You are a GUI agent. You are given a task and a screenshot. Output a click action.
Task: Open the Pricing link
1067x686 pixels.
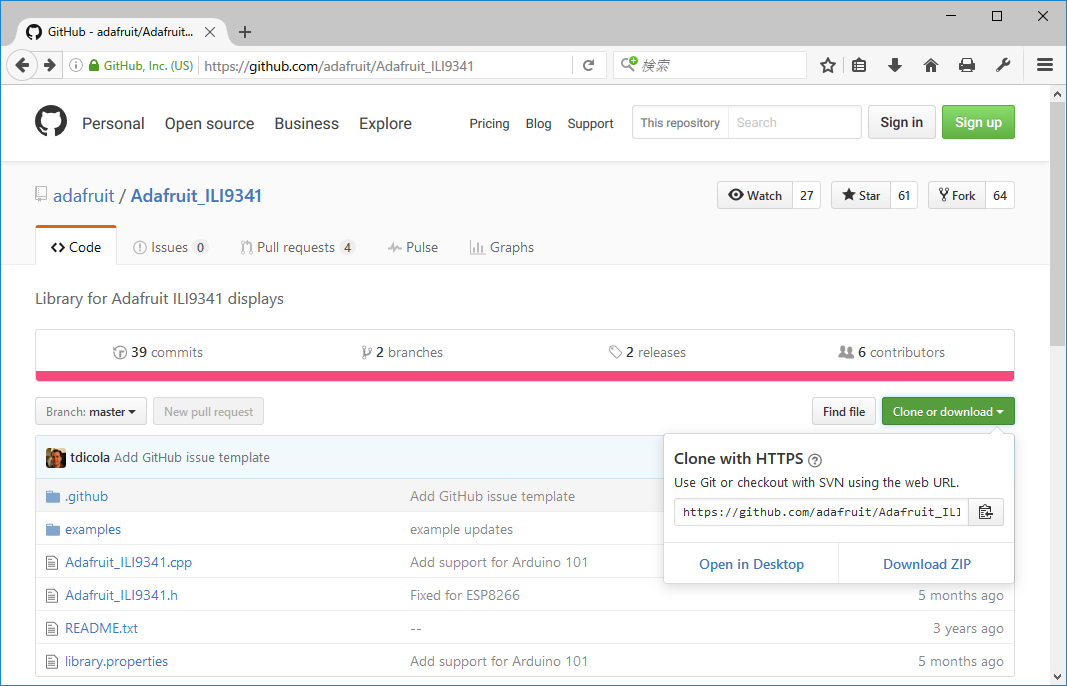tap(489, 123)
